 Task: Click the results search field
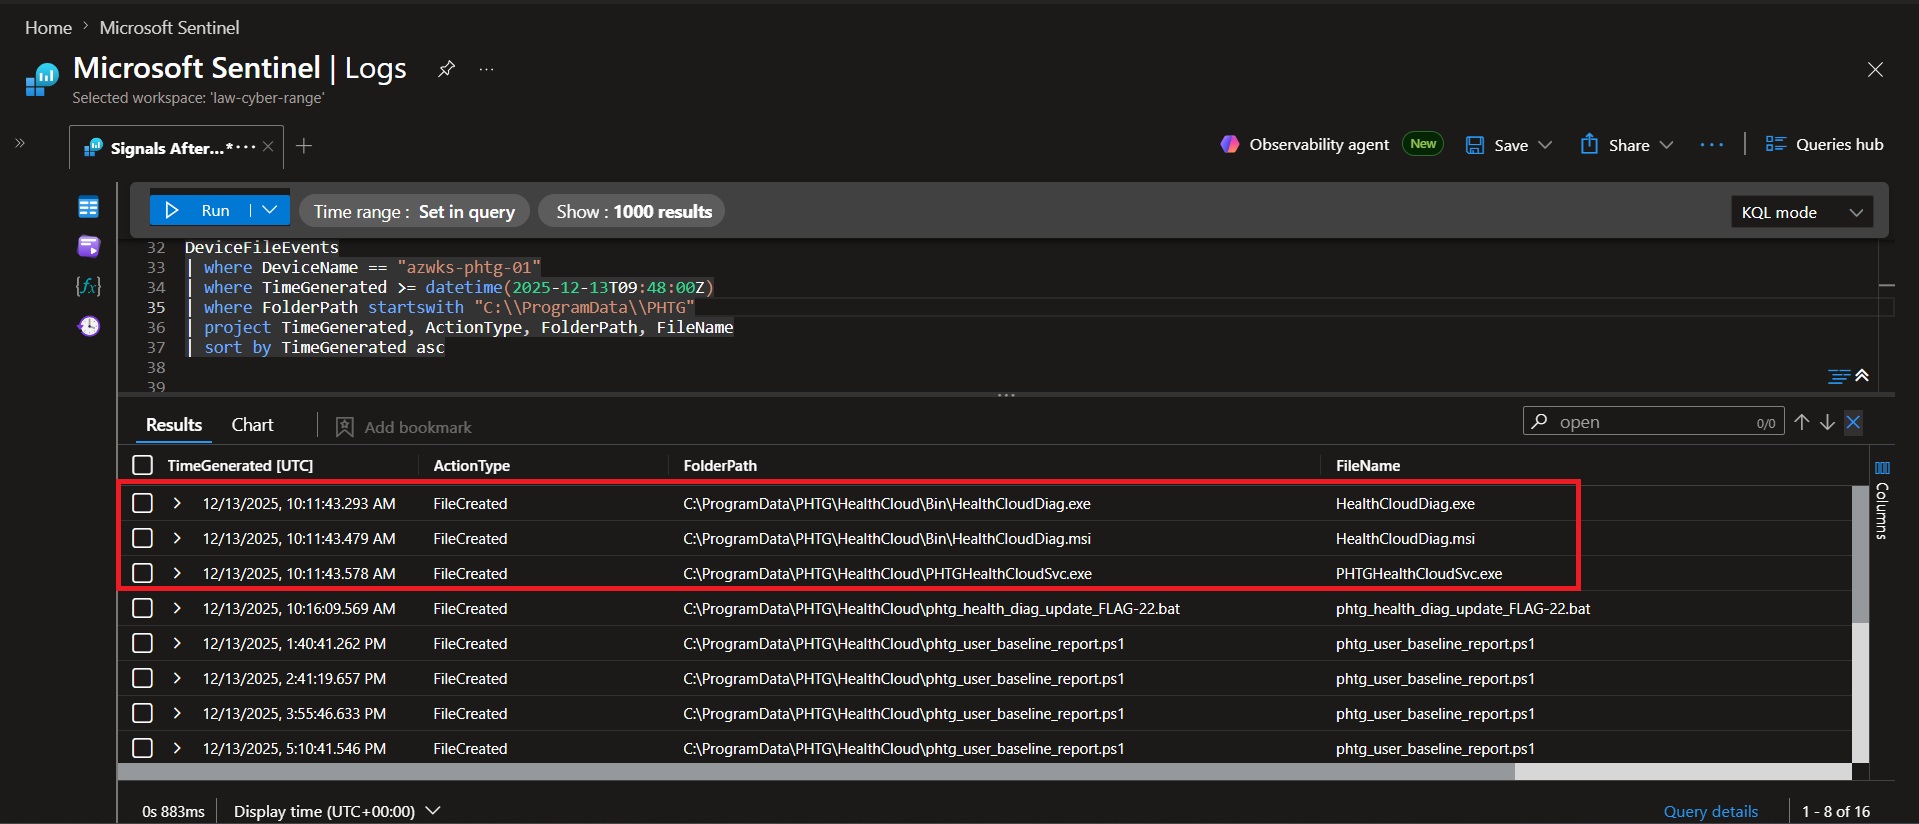[1653, 422]
